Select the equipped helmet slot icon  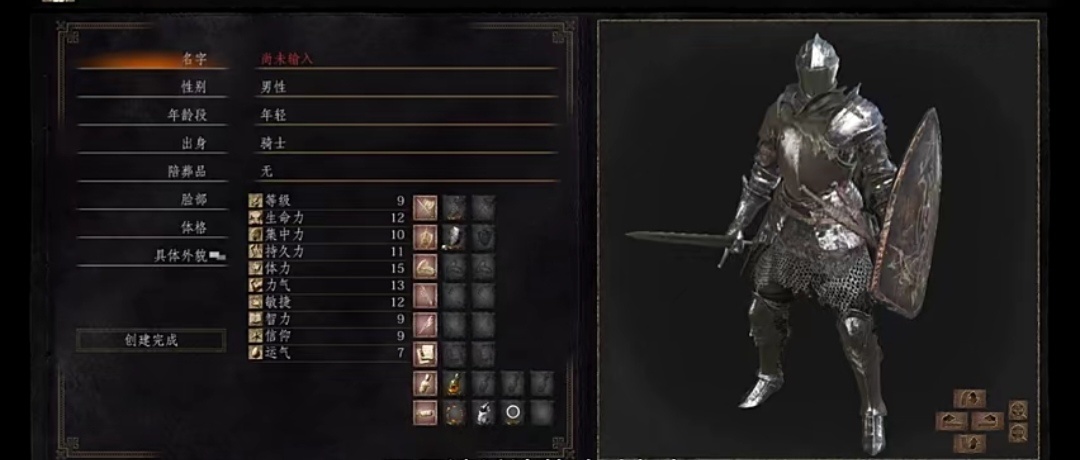click(x=454, y=237)
